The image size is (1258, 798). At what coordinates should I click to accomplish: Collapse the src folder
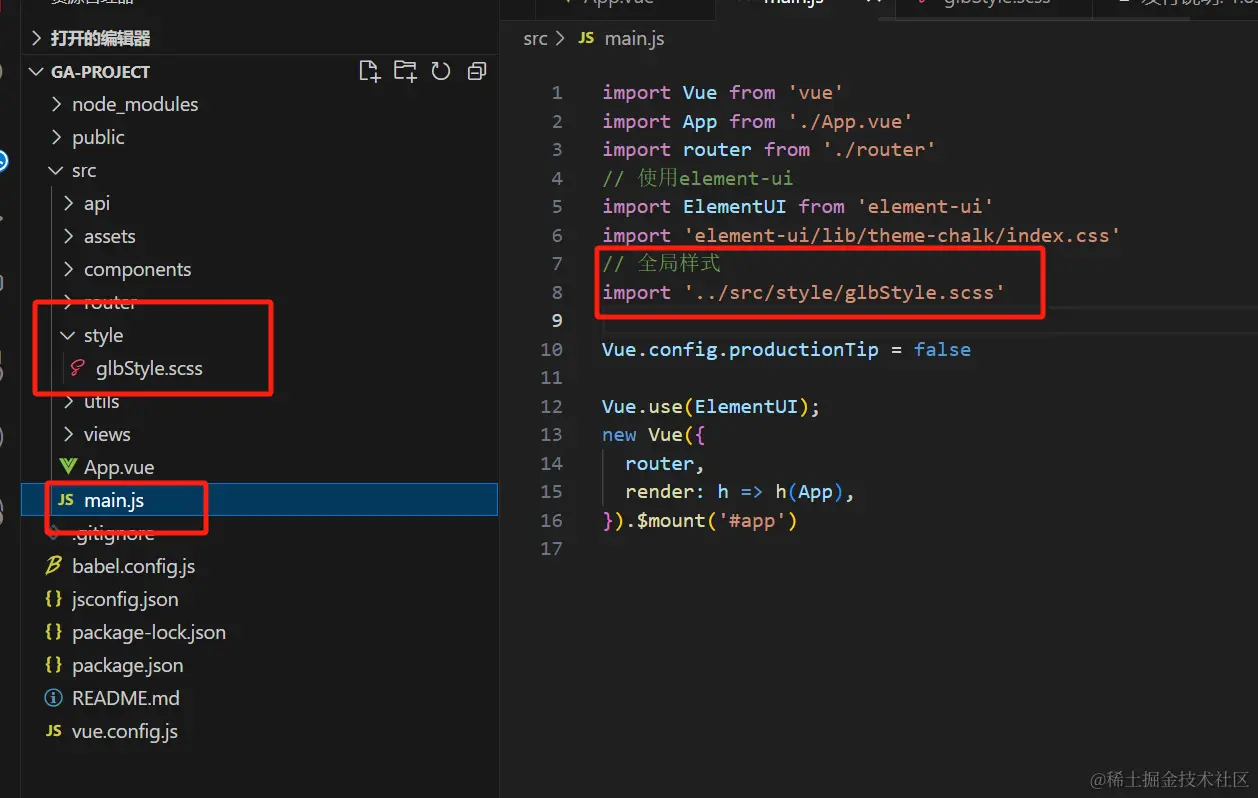[x=56, y=170]
